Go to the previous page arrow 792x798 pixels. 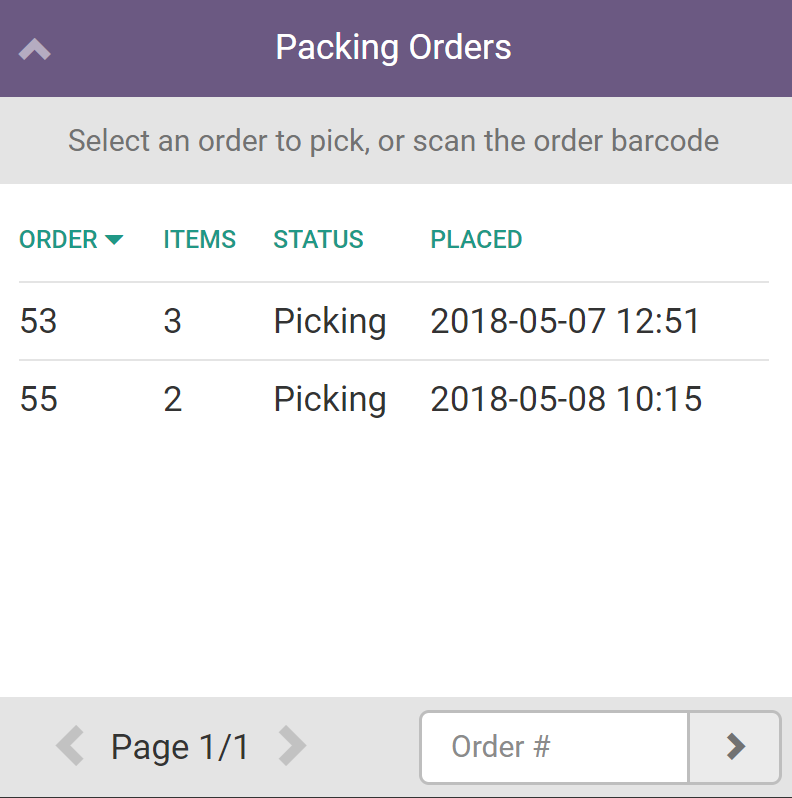point(70,746)
